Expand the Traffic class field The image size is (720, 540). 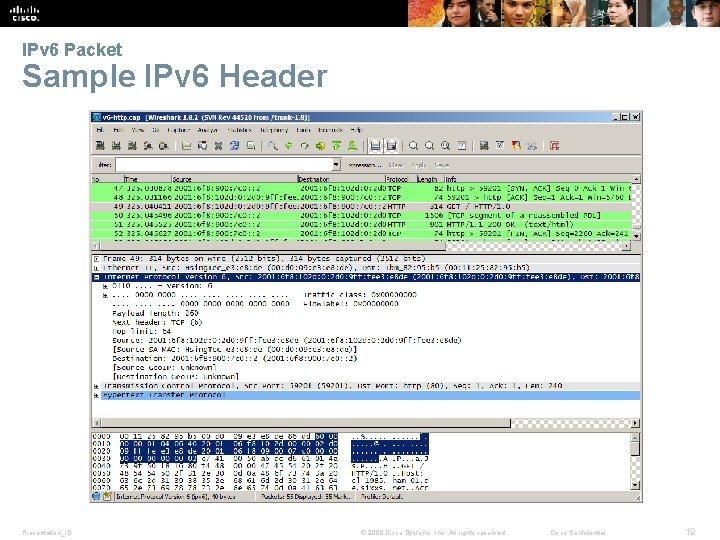click(x=106, y=295)
